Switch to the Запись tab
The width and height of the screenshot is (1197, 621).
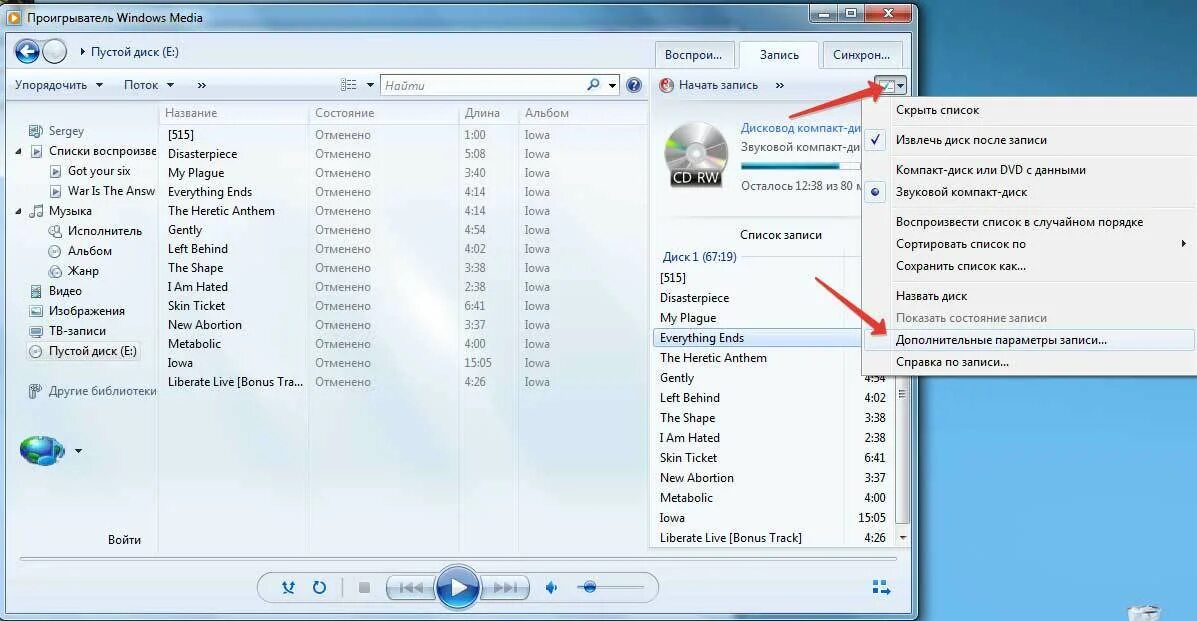779,55
